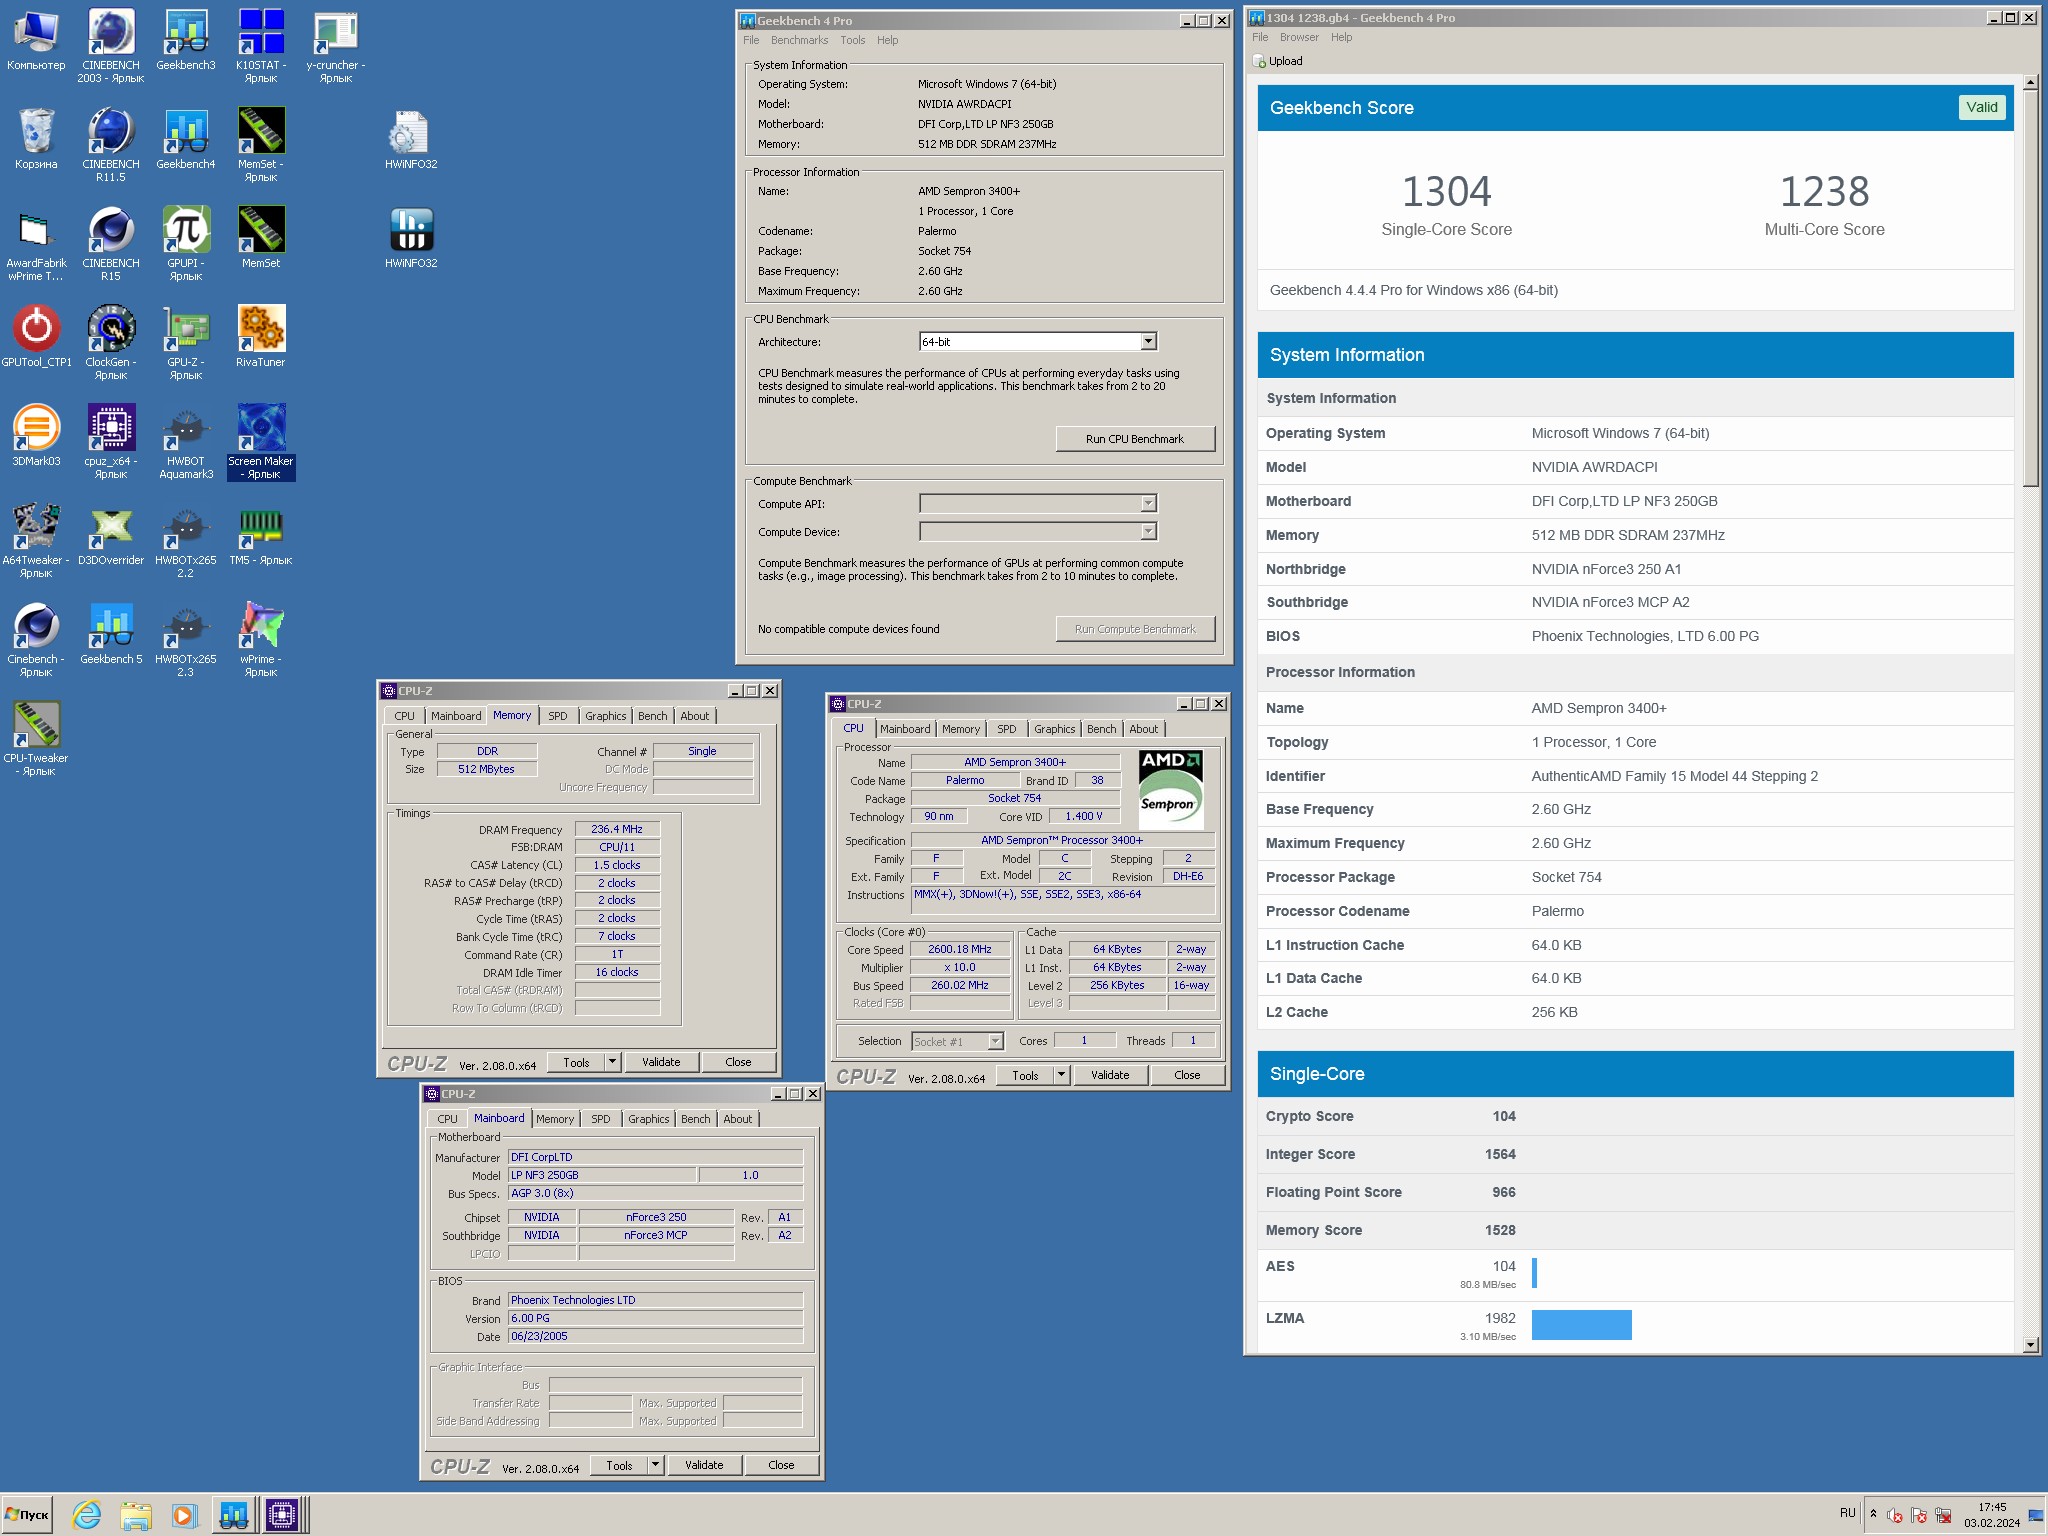Screen dimensions: 2048x1536
Task: Click Close in CPU tab CPU-Z window
Action: click(x=1187, y=1075)
